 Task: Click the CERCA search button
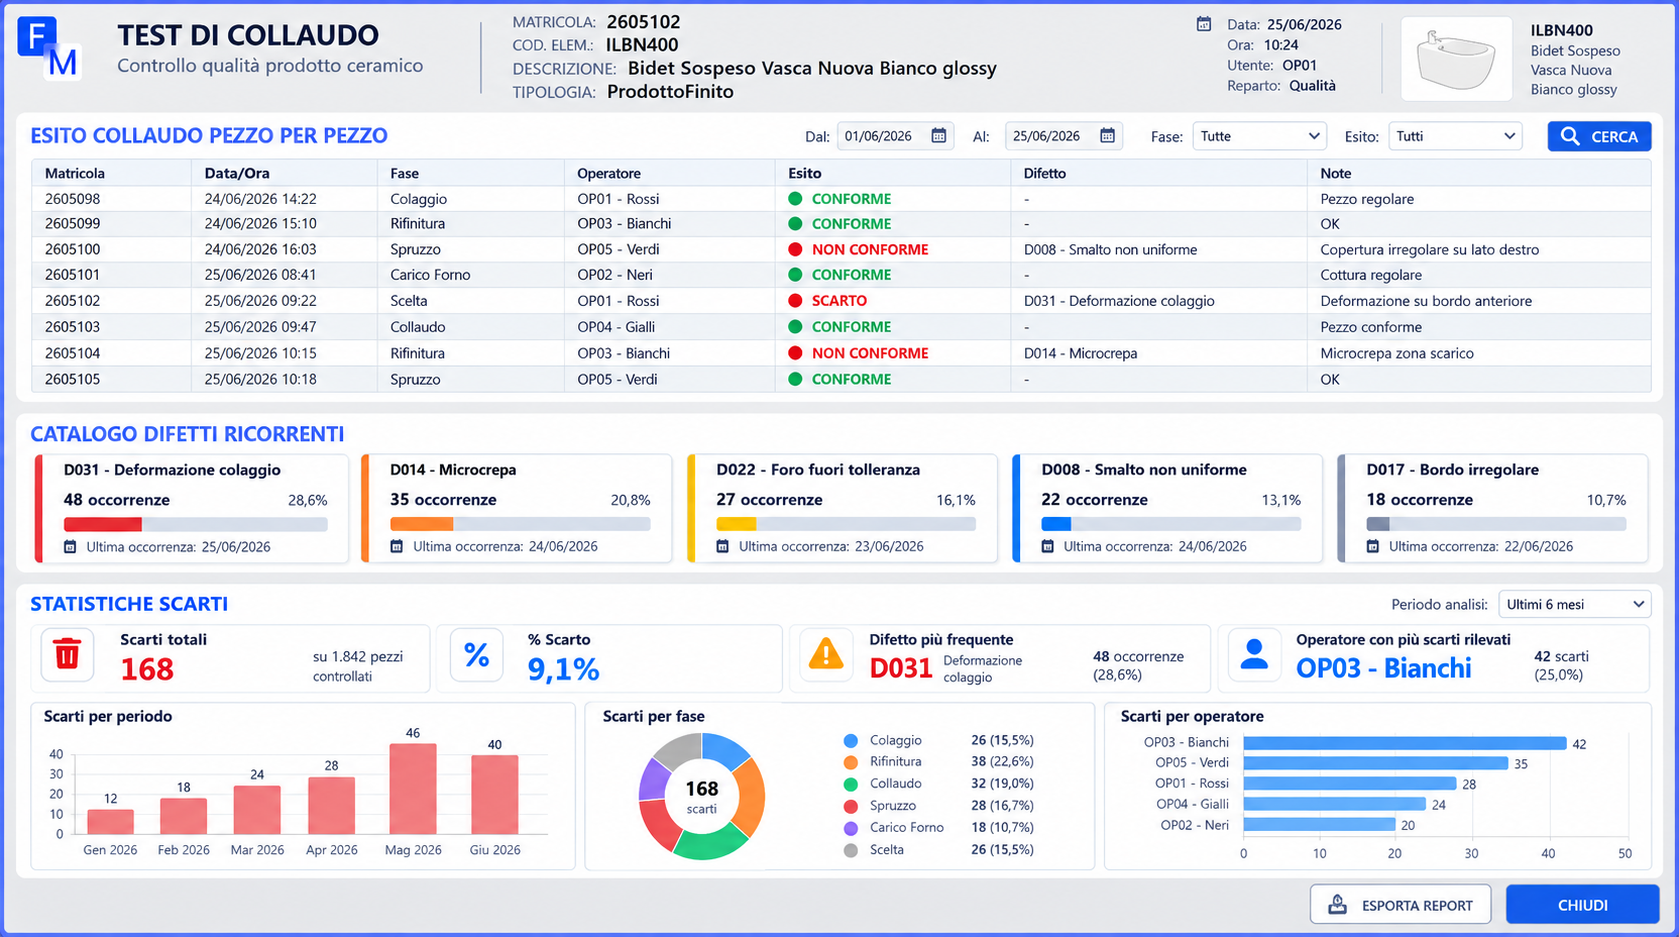[x=1599, y=136]
